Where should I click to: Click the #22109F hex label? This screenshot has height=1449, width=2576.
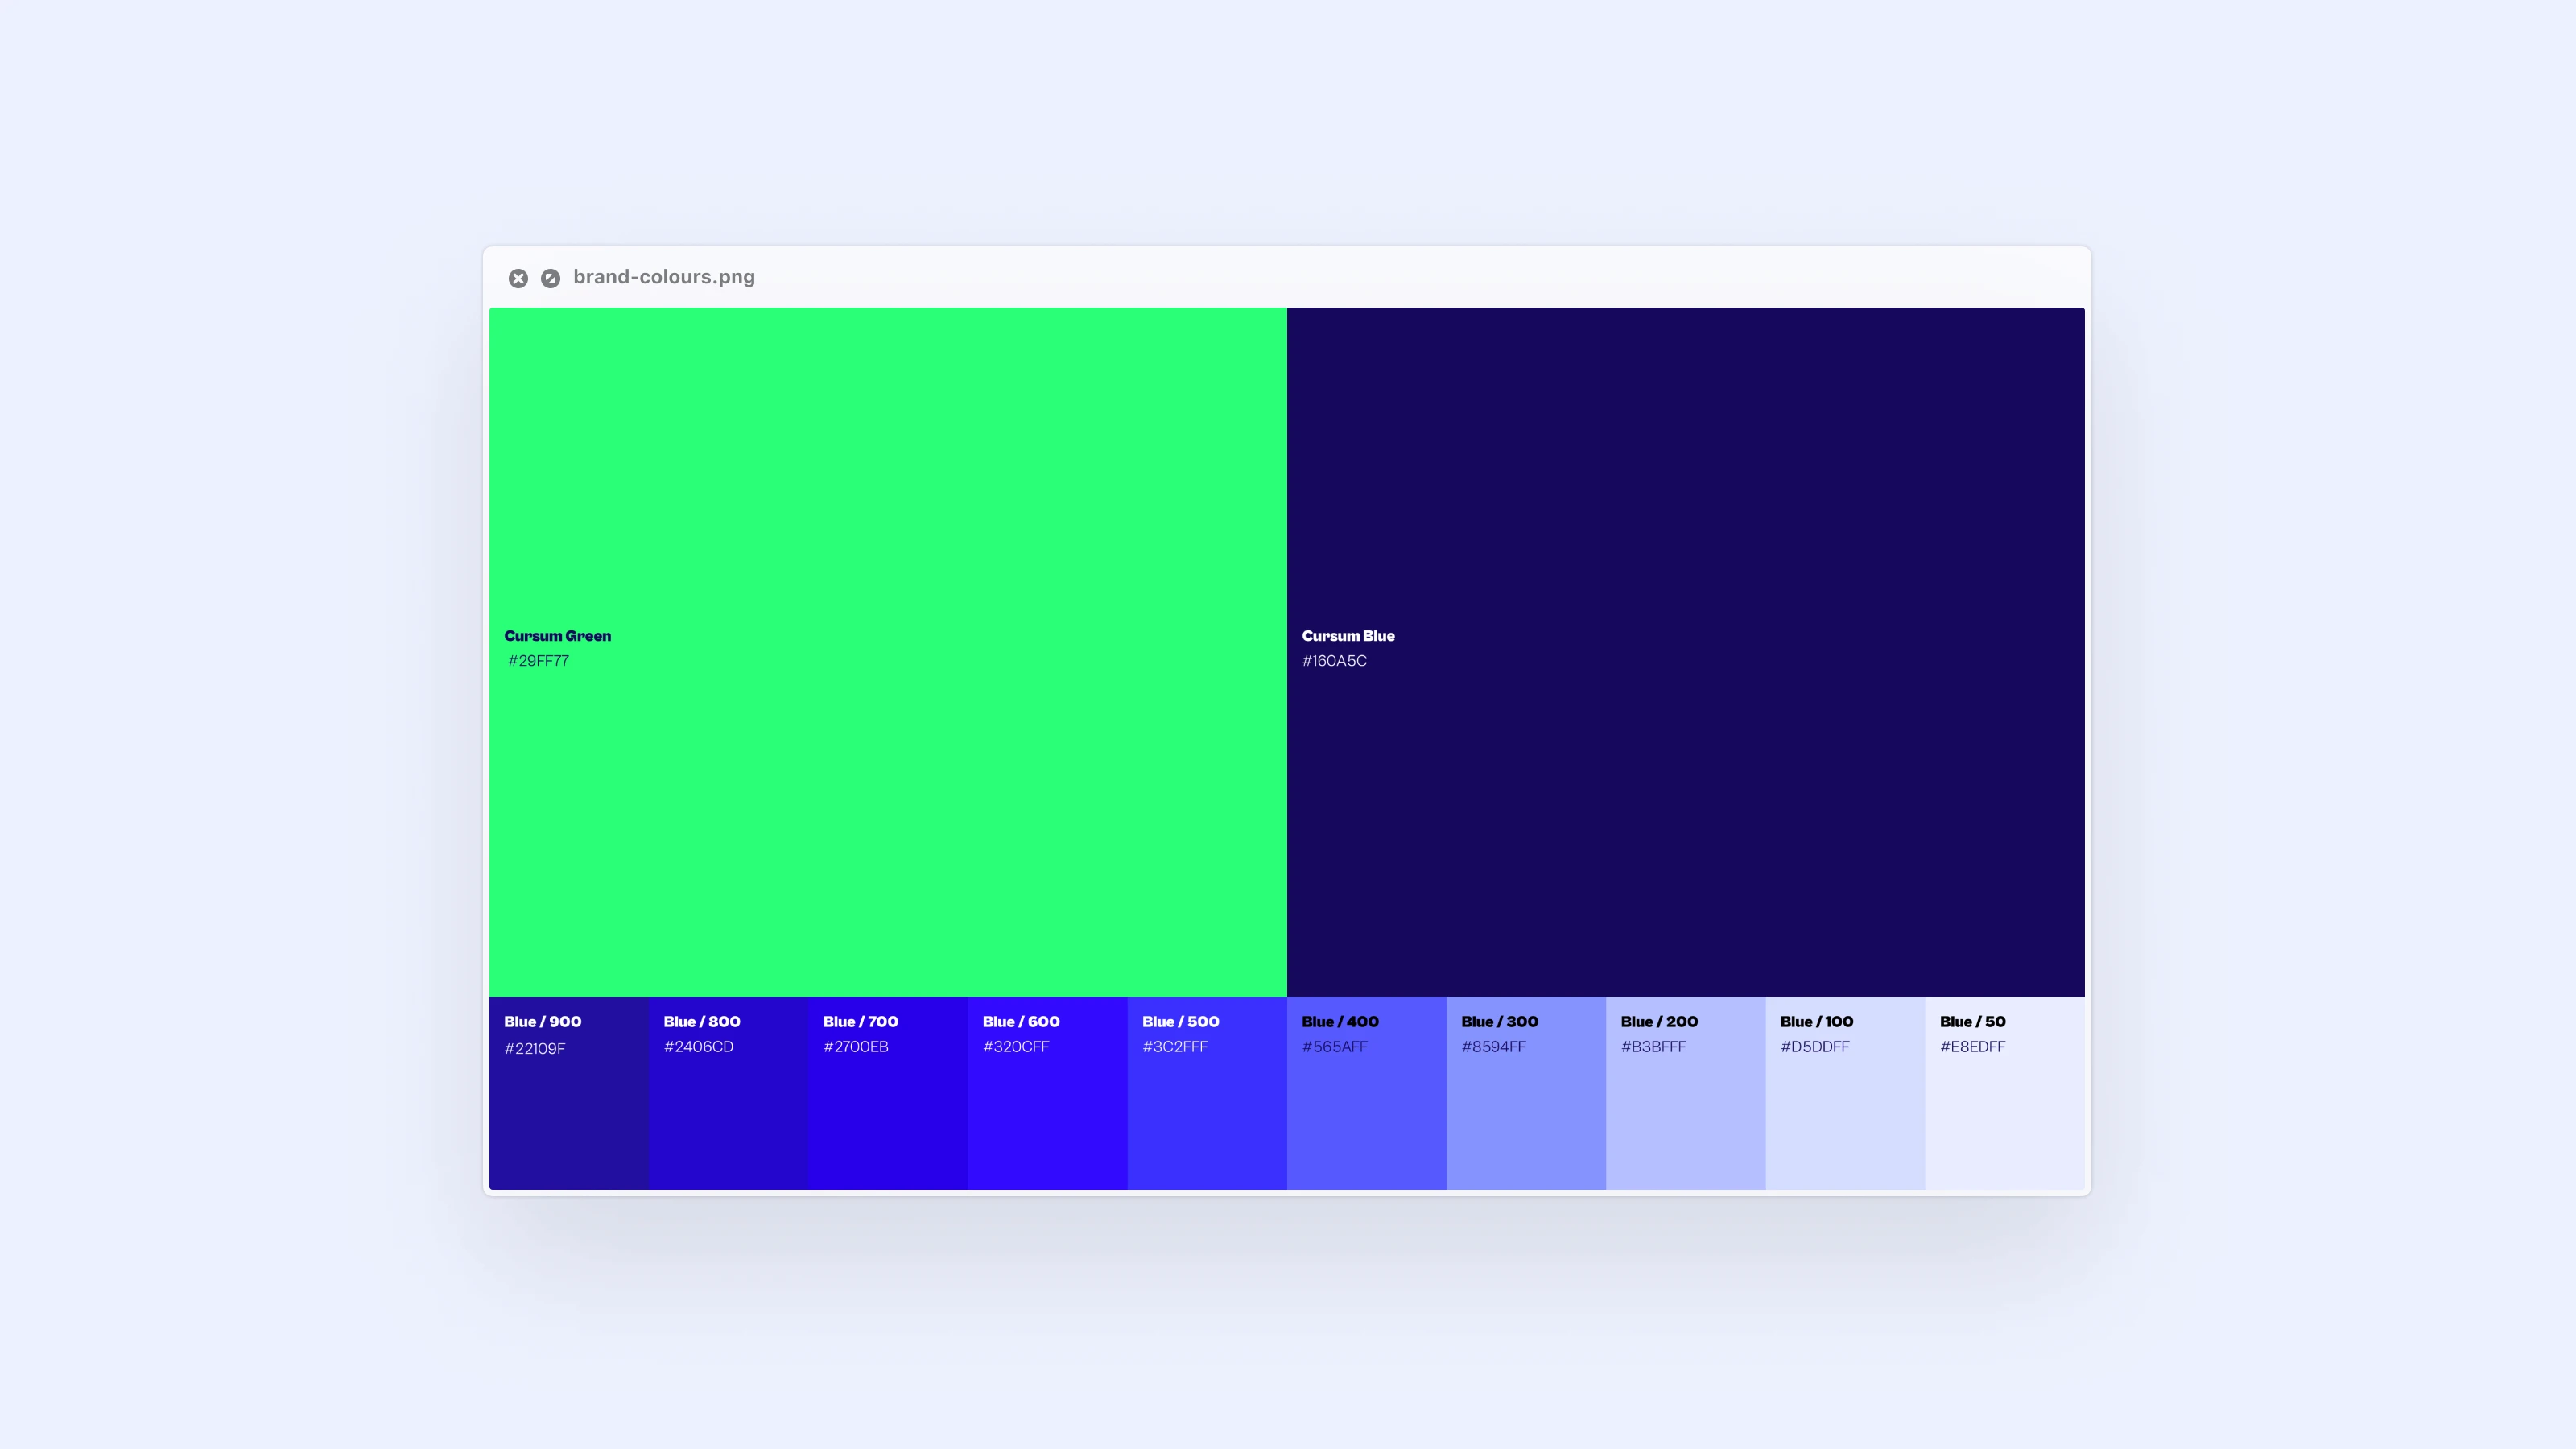point(535,1049)
